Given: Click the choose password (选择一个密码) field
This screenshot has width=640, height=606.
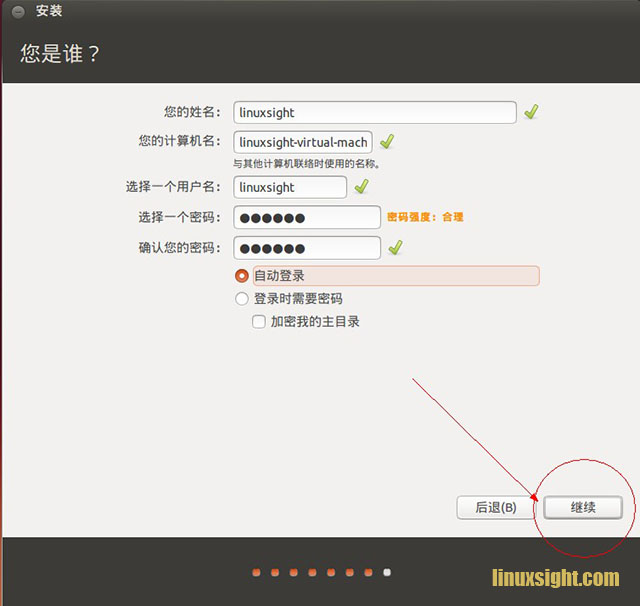Looking at the screenshot, I should [x=307, y=218].
